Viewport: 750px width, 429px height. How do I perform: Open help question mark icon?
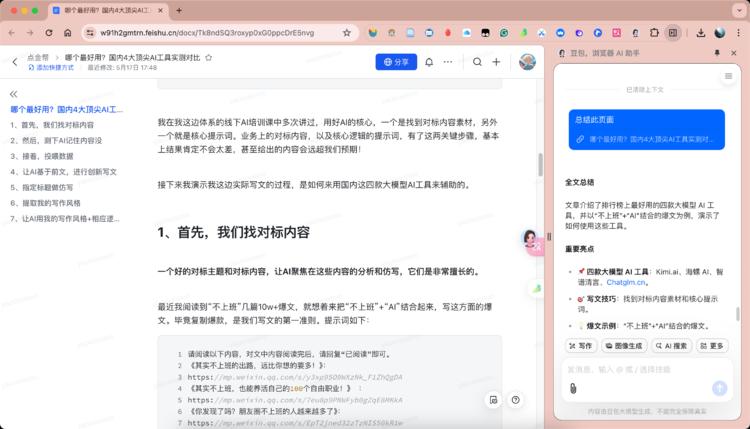pyautogui.click(x=515, y=400)
